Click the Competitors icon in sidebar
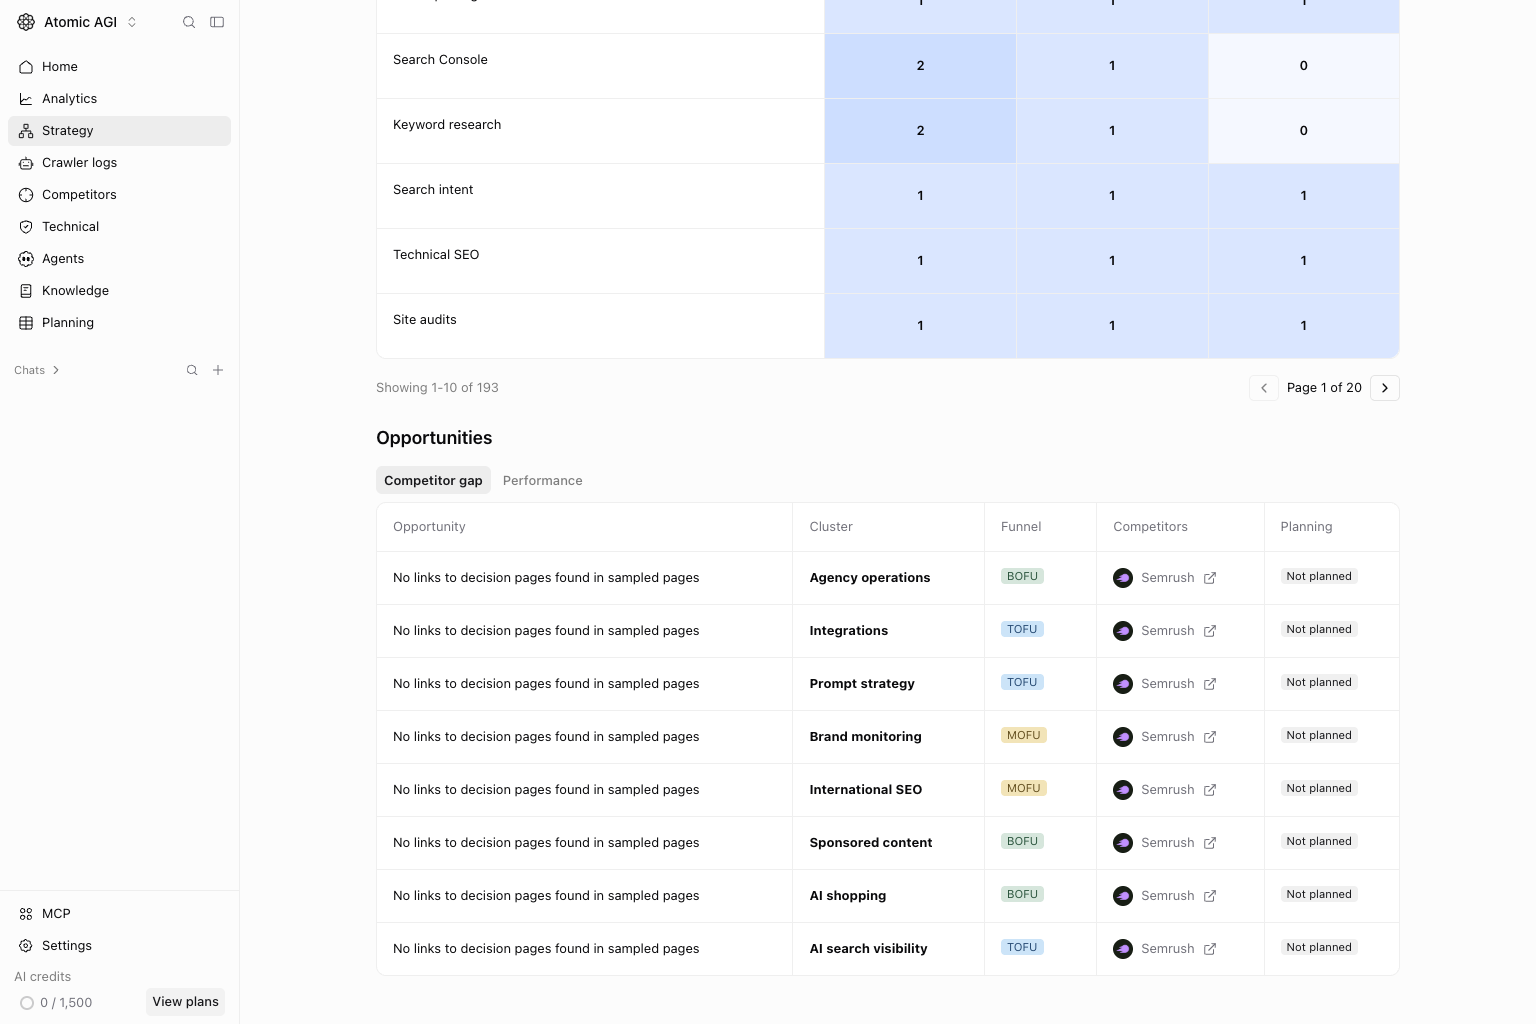 (x=26, y=195)
